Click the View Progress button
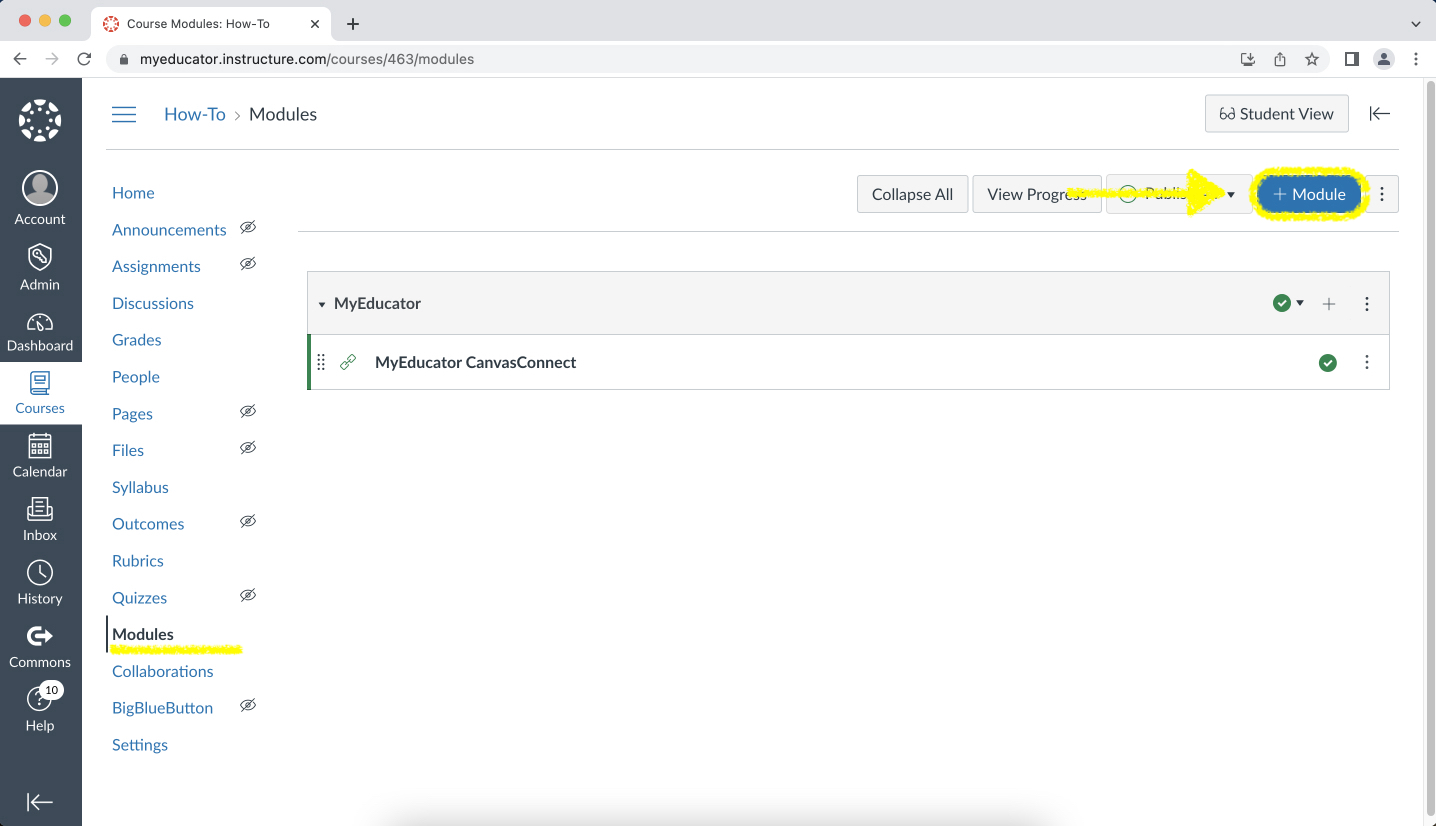 coord(1037,194)
